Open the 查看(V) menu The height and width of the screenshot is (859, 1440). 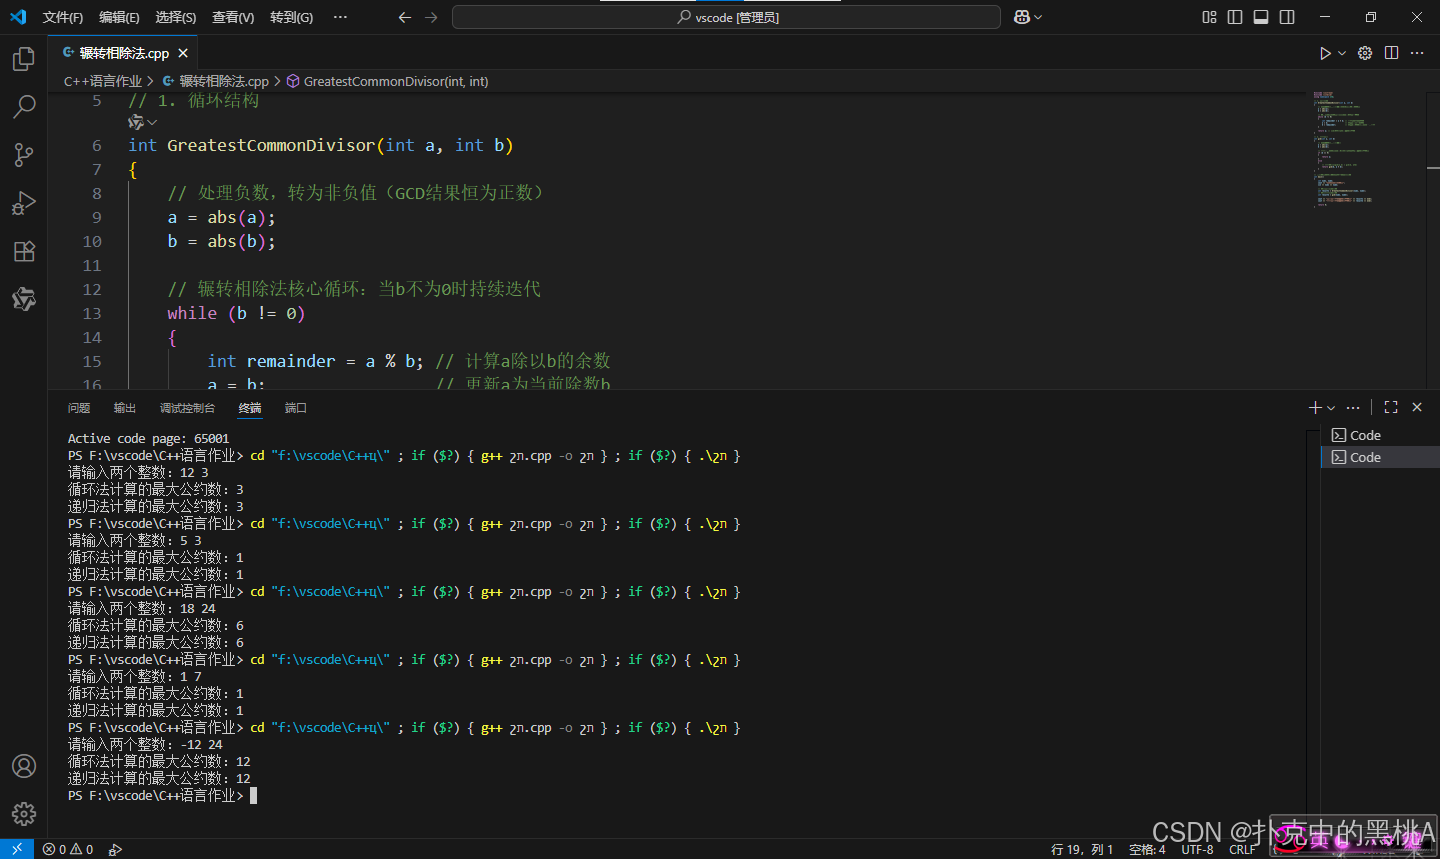click(233, 17)
